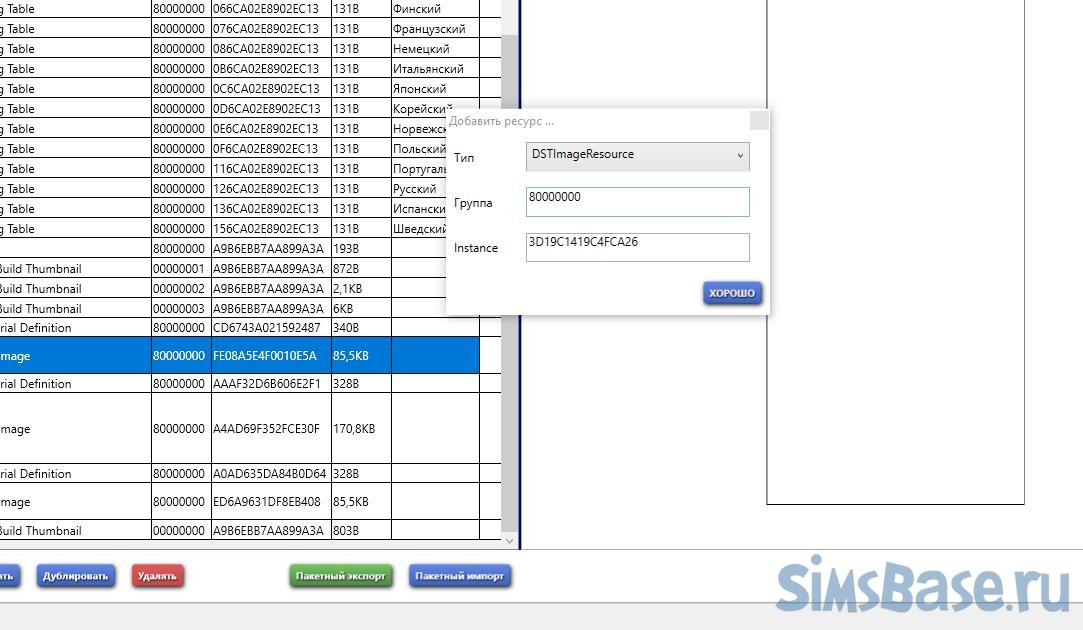The image size is (1083, 630).
Task: Click the Пакетный импорт button
Action: tap(459, 576)
